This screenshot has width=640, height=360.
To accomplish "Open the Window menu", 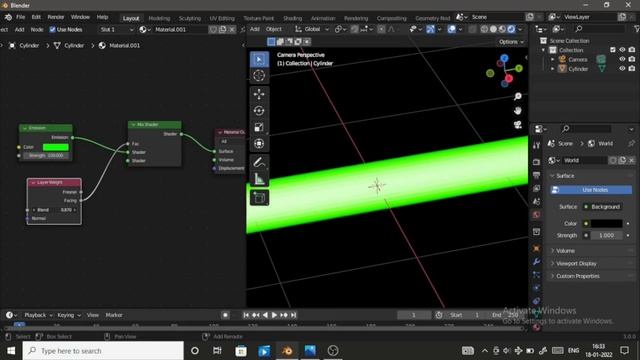I will click(80, 17).
